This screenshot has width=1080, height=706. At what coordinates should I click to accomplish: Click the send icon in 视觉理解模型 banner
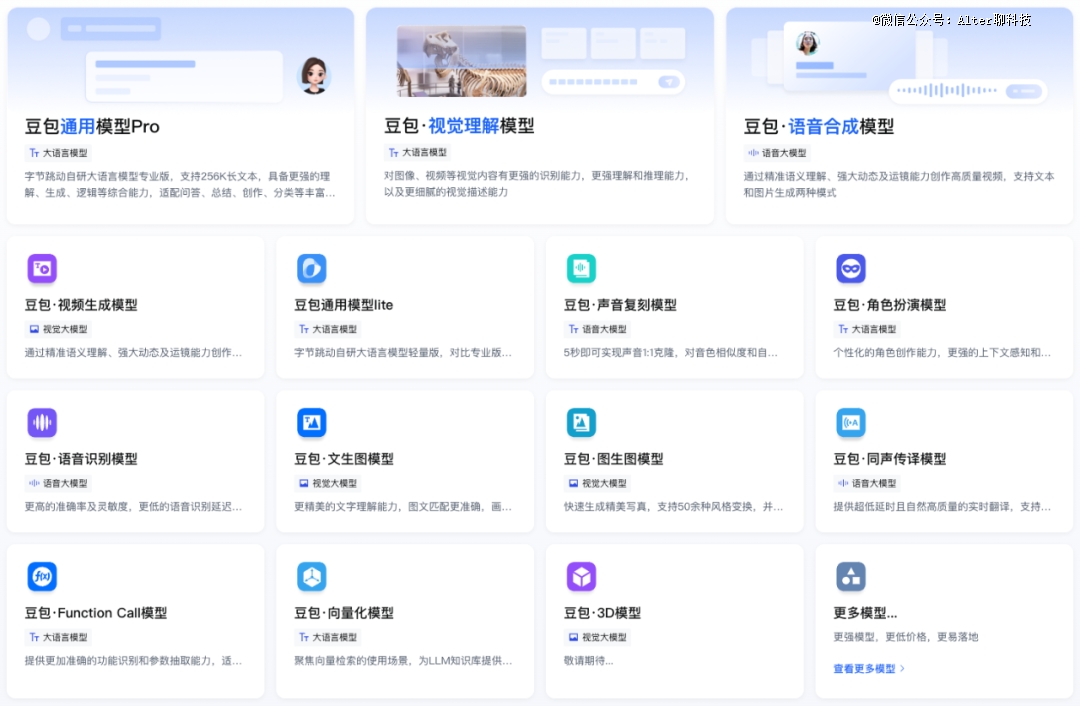pos(668,82)
